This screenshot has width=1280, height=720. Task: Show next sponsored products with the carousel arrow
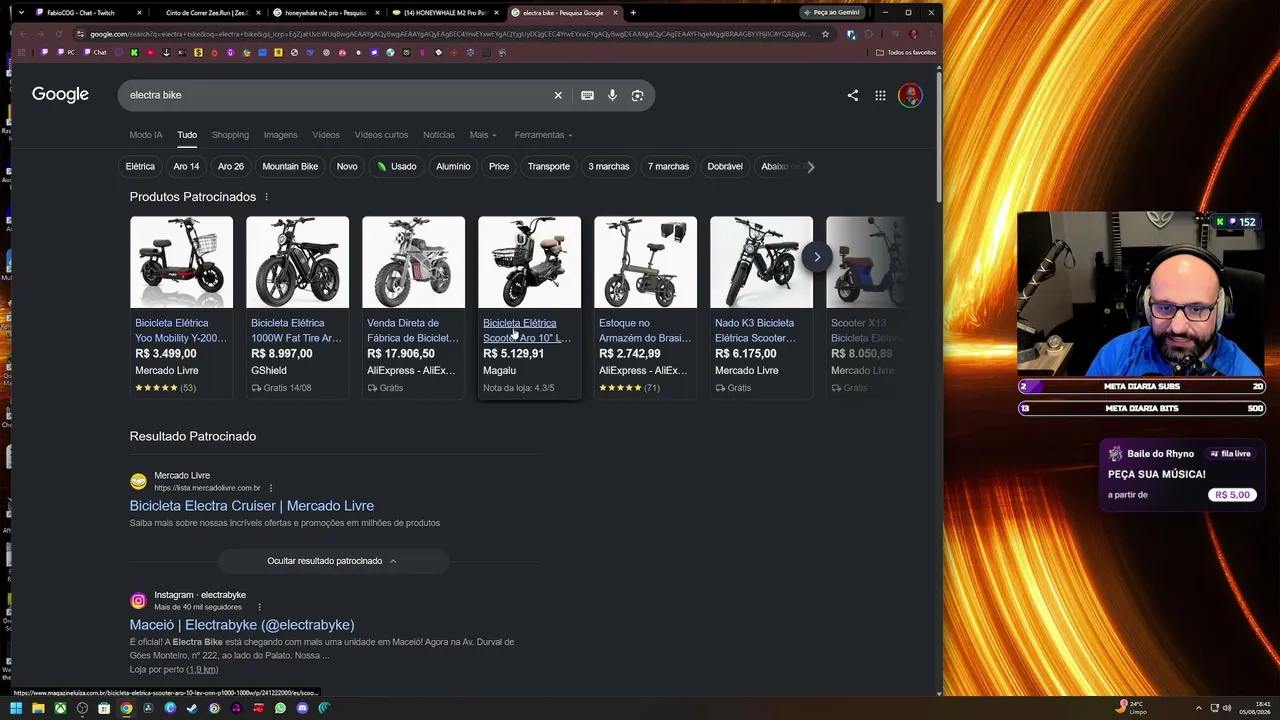tap(817, 257)
